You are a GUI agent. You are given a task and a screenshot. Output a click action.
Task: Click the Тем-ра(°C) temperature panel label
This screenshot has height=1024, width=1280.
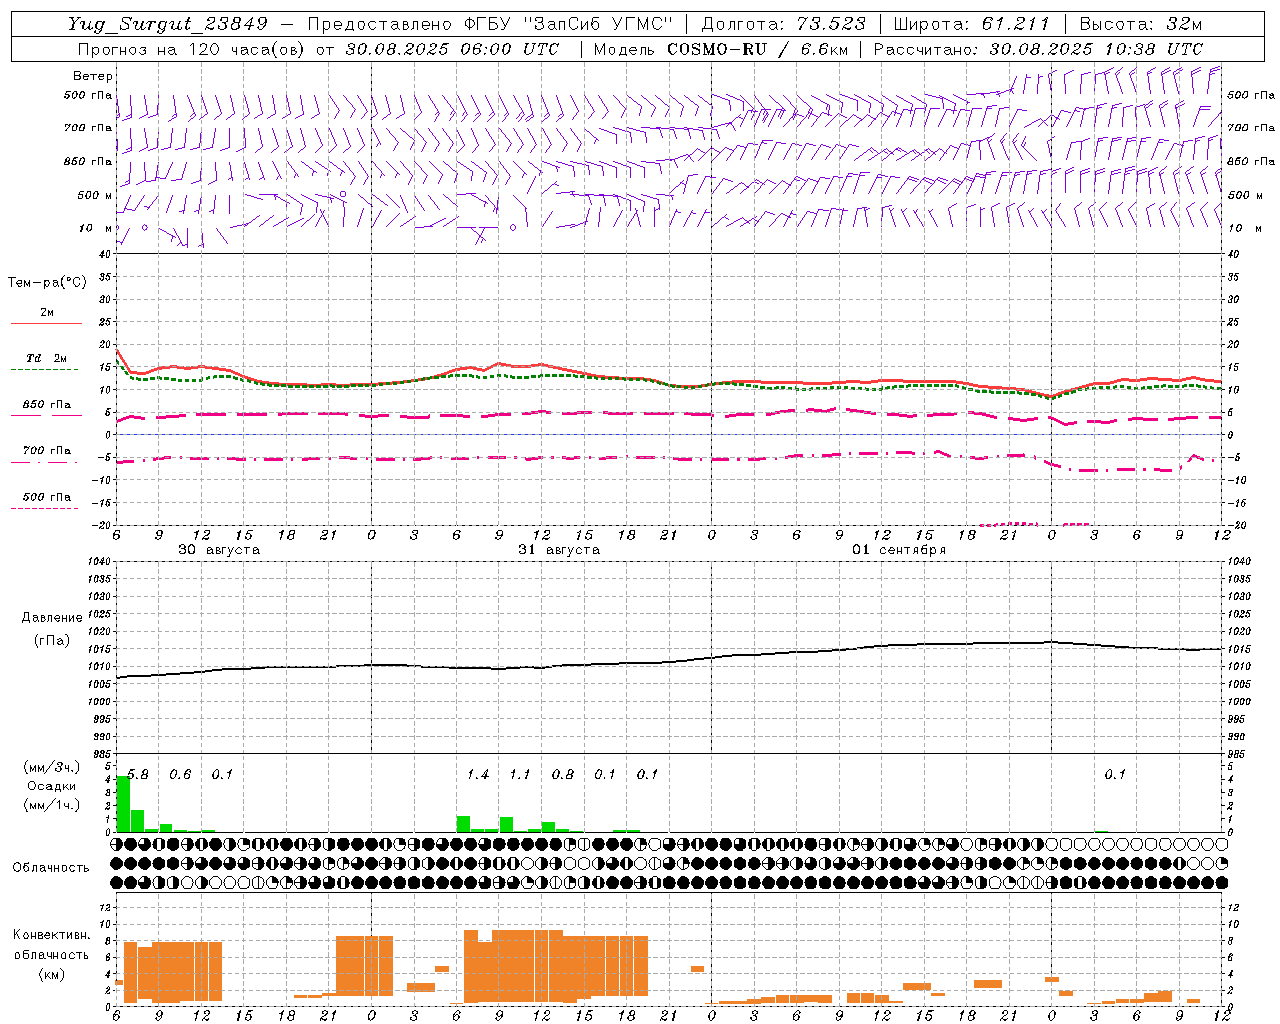point(47,283)
